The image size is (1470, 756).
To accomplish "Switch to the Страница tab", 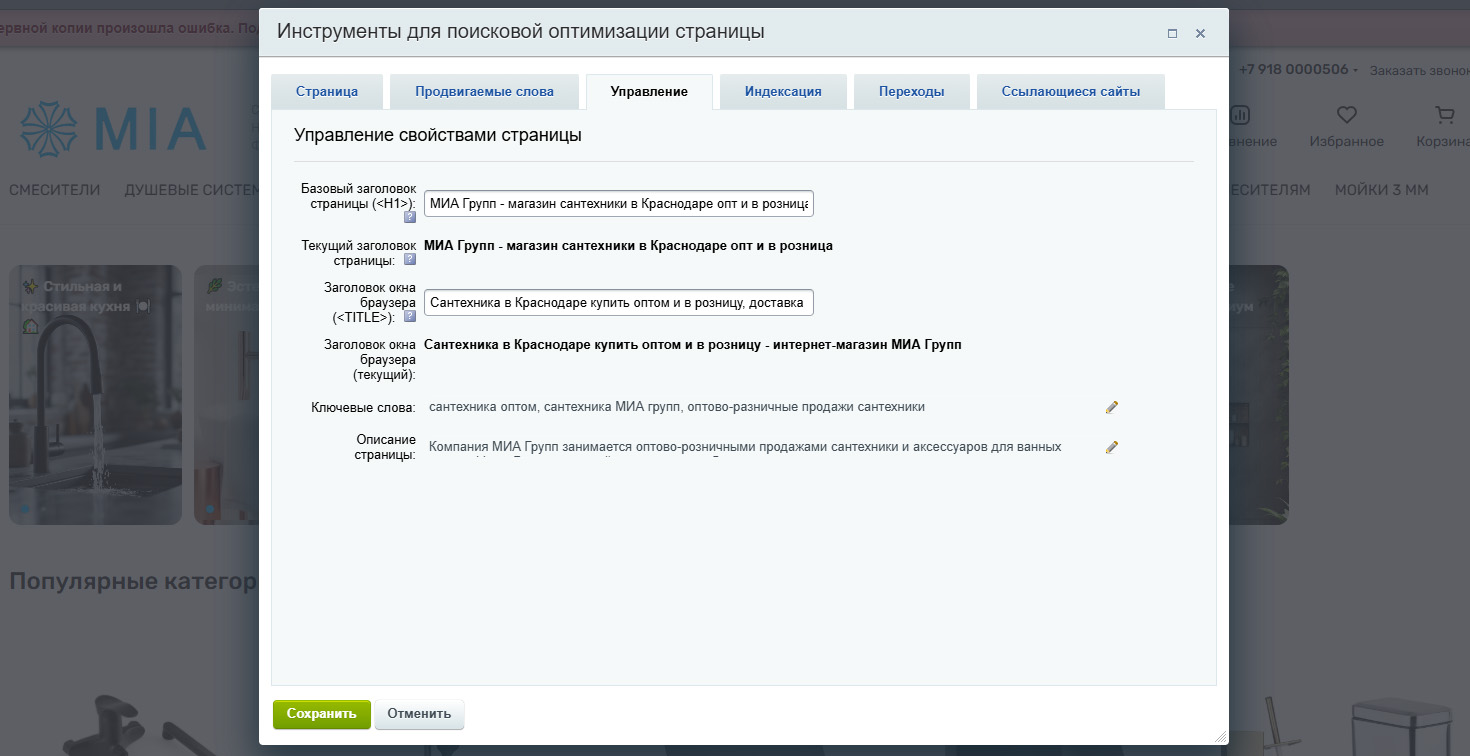I will pyautogui.click(x=327, y=91).
